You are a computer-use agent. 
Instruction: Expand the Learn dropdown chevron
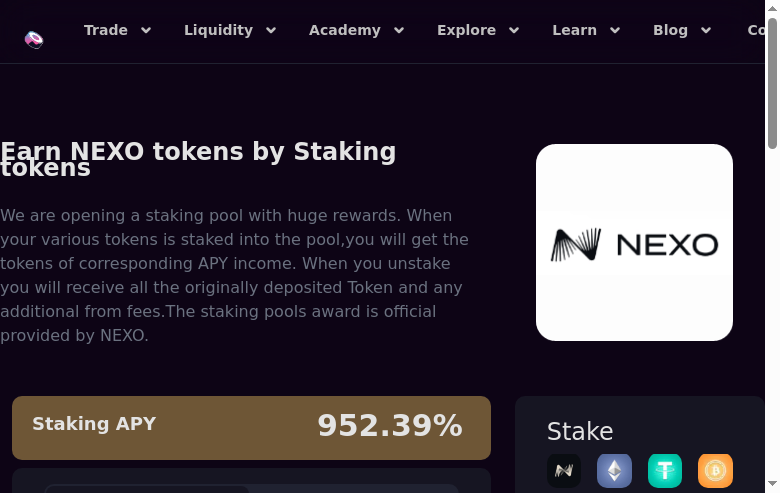tap(615, 31)
